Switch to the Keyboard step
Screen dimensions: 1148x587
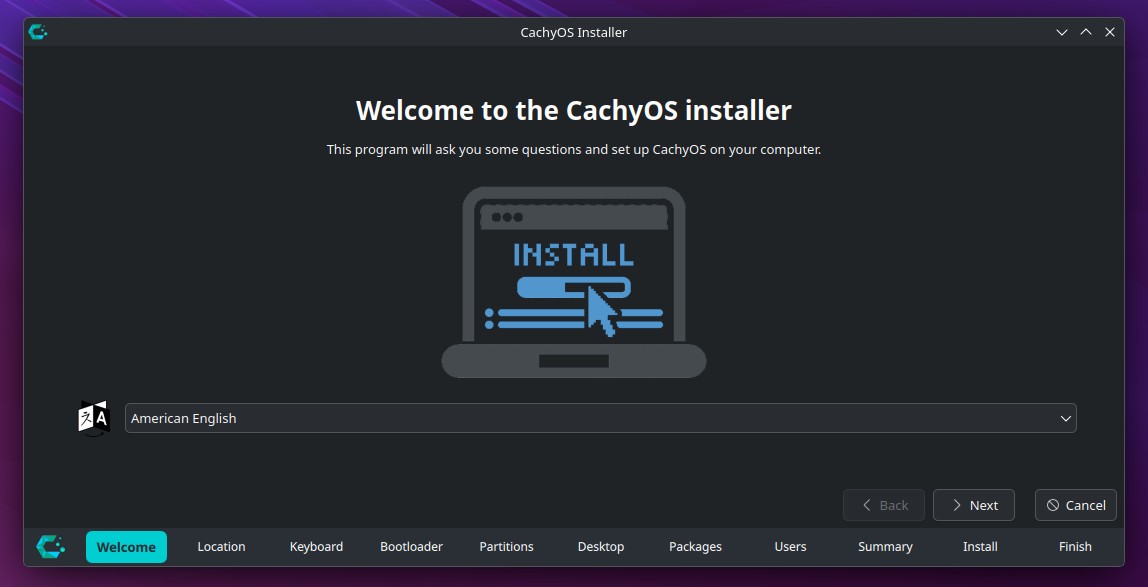(x=316, y=546)
